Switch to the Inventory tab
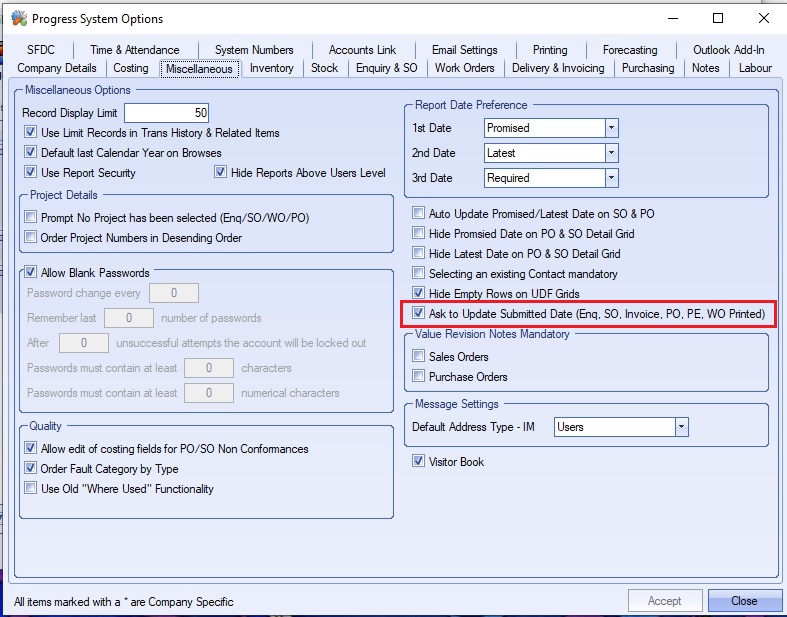 coord(271,68)
